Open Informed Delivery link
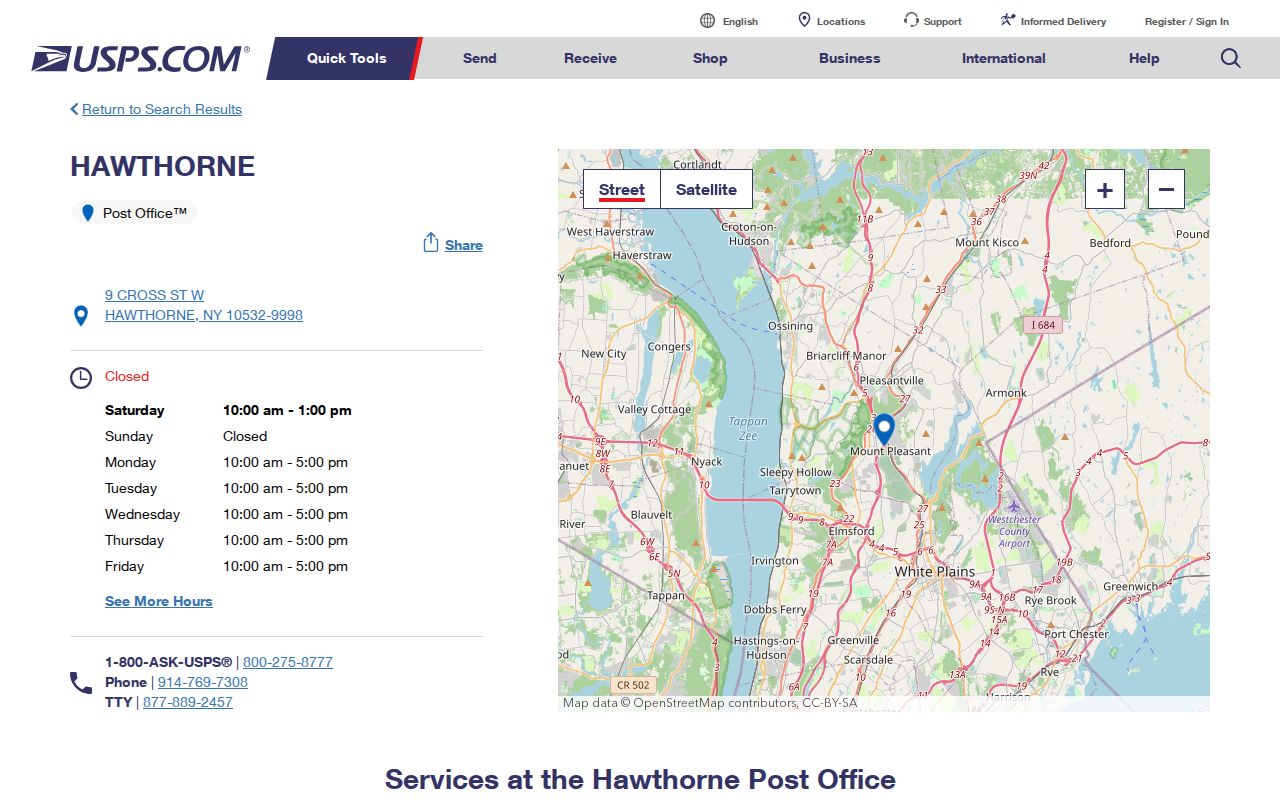The width and height of the screenshot is (1280, 800). click(x=1063, y=21)
